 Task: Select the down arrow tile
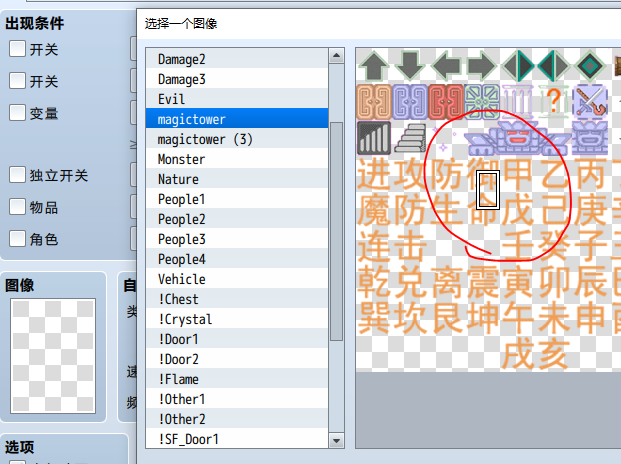coord(410,66)
